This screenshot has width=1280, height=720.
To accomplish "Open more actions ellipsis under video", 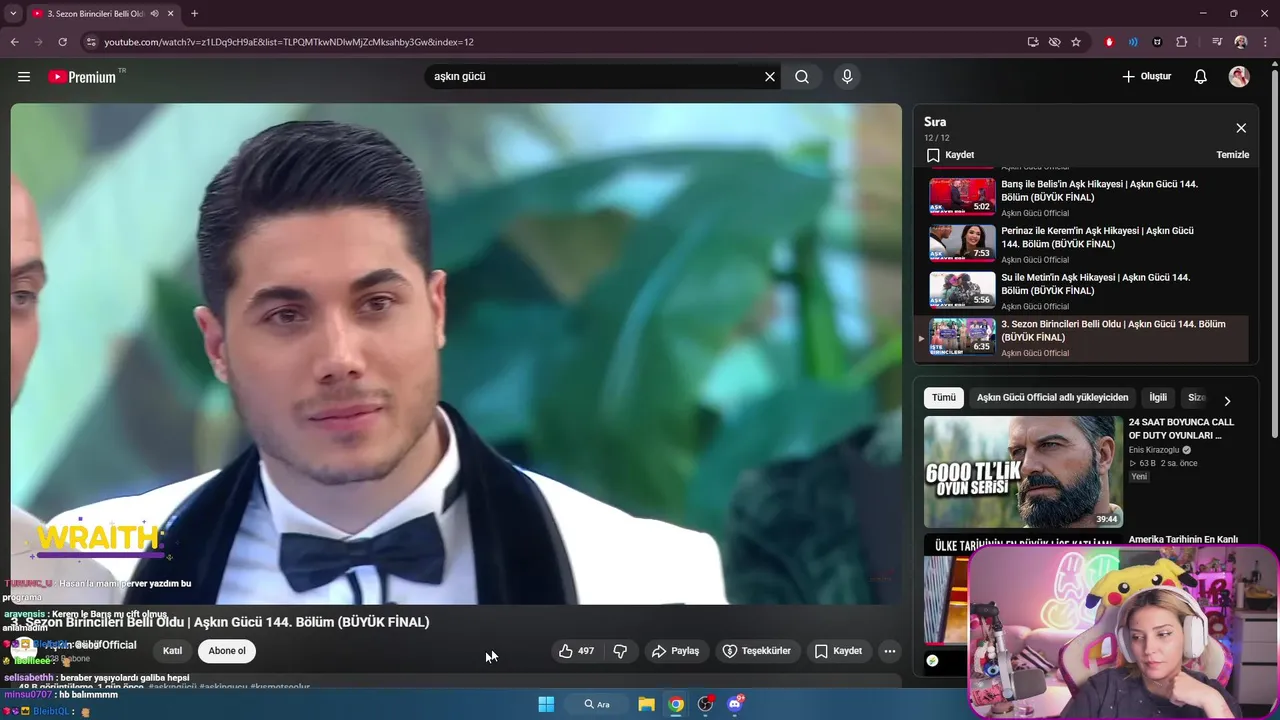I will (890, 651).
